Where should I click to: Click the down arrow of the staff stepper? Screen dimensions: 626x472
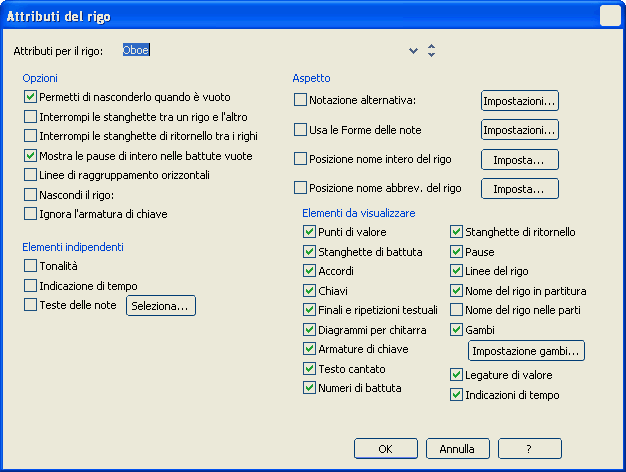431,55
